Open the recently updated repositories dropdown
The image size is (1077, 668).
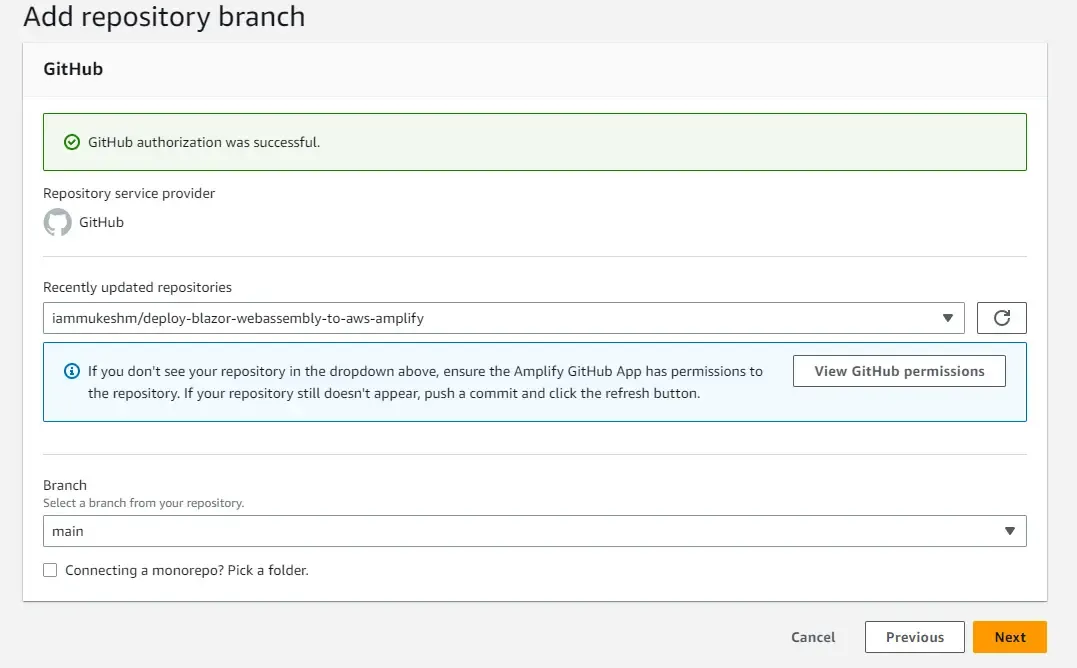pyautogui.click(x=500, y=317)
